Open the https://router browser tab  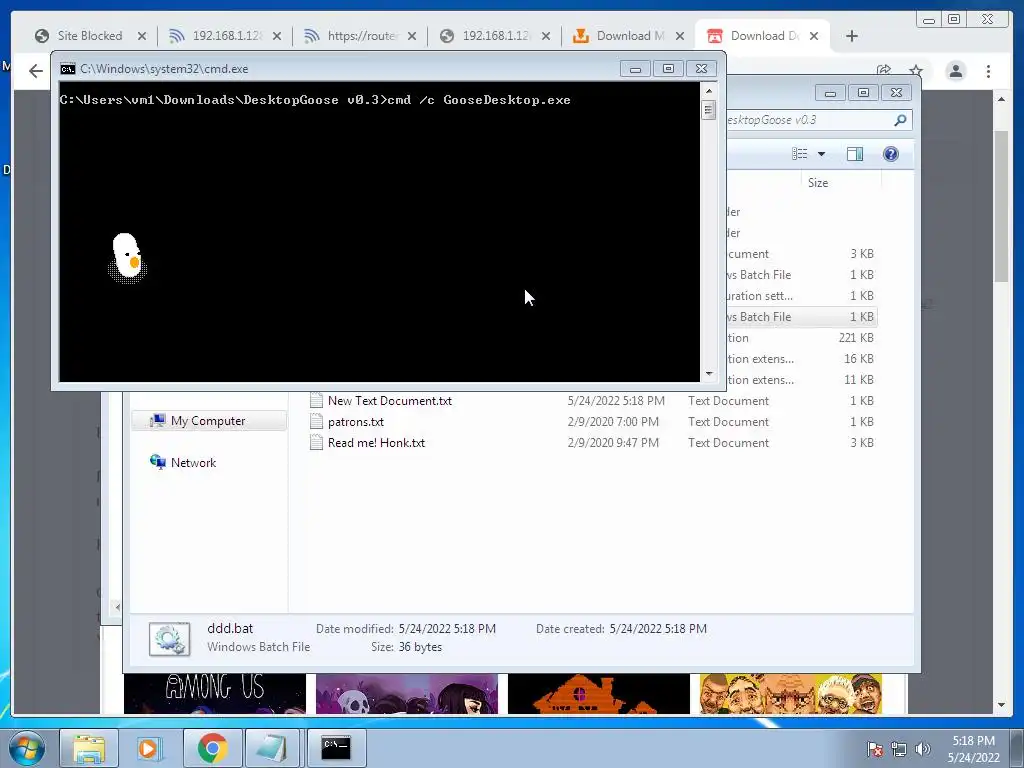pos(361,36)
